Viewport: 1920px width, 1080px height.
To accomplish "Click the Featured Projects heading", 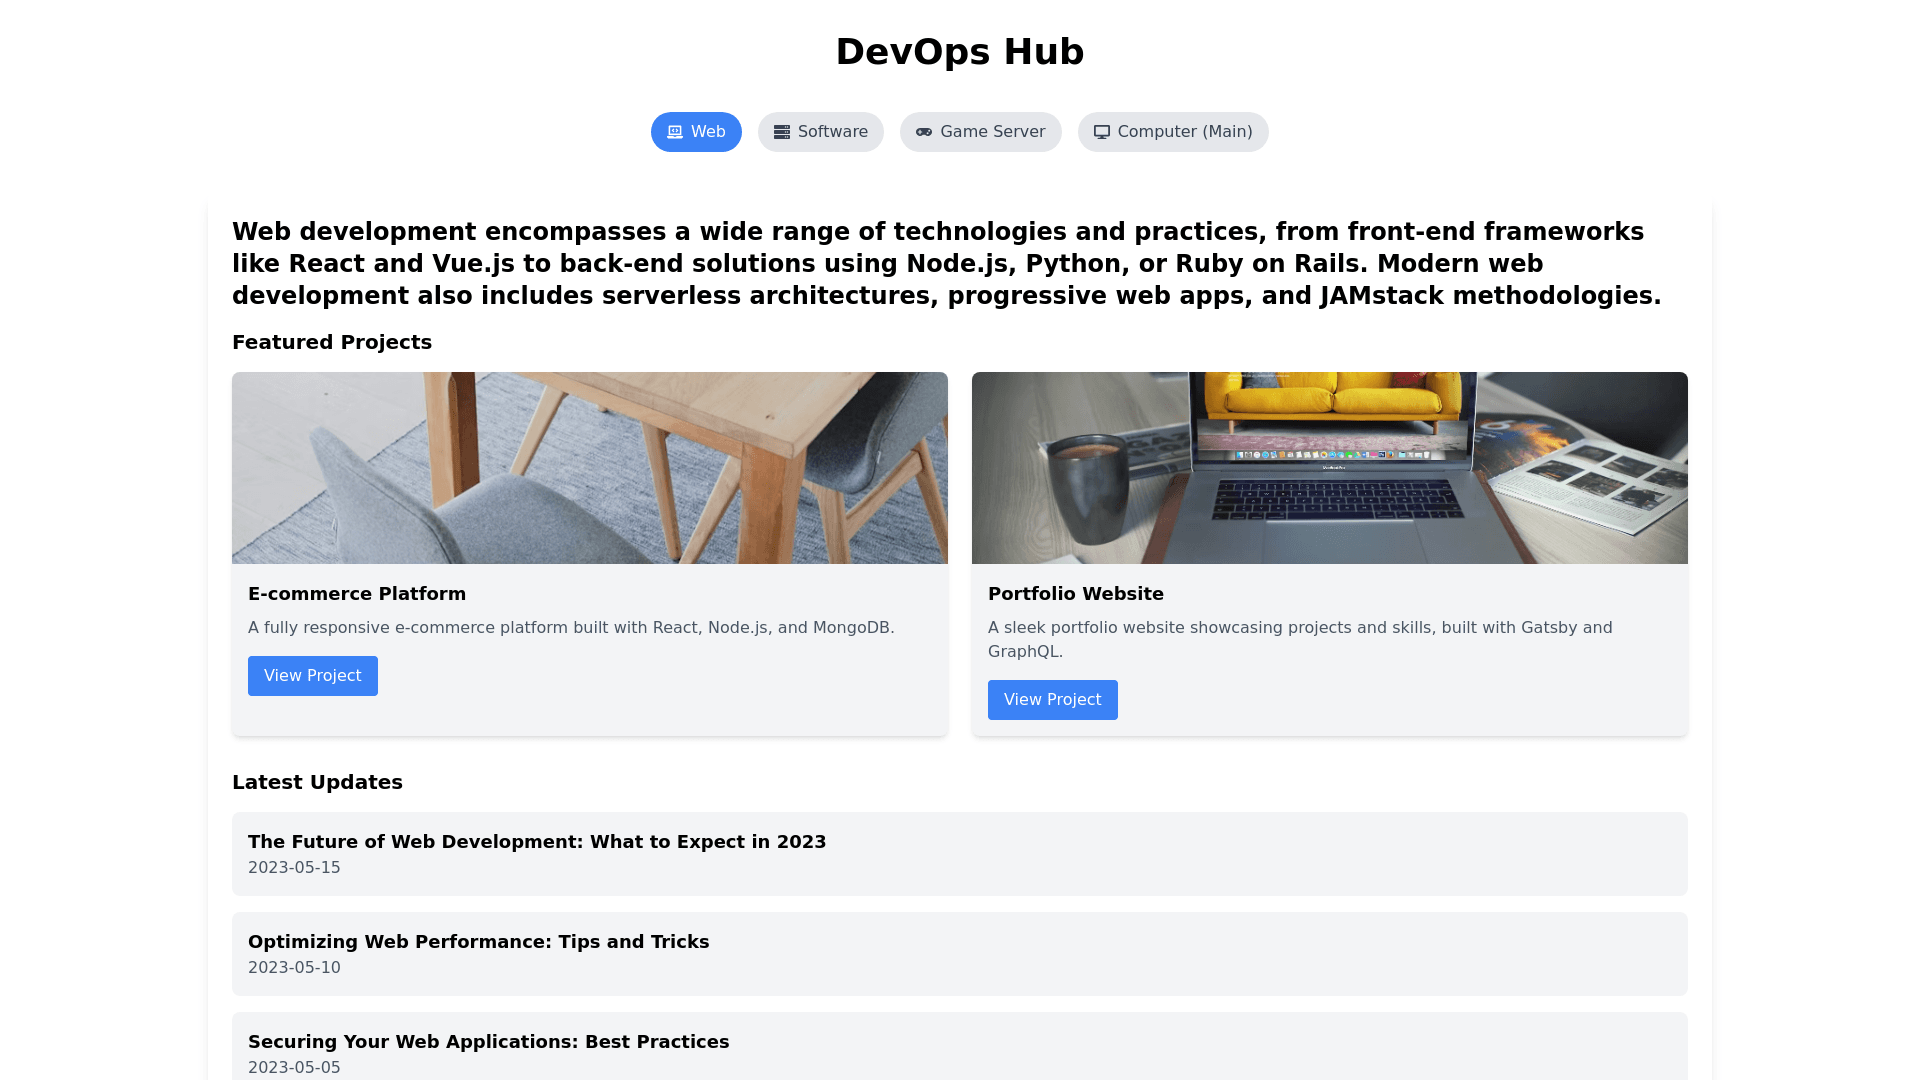I will [x=332, y=342].
